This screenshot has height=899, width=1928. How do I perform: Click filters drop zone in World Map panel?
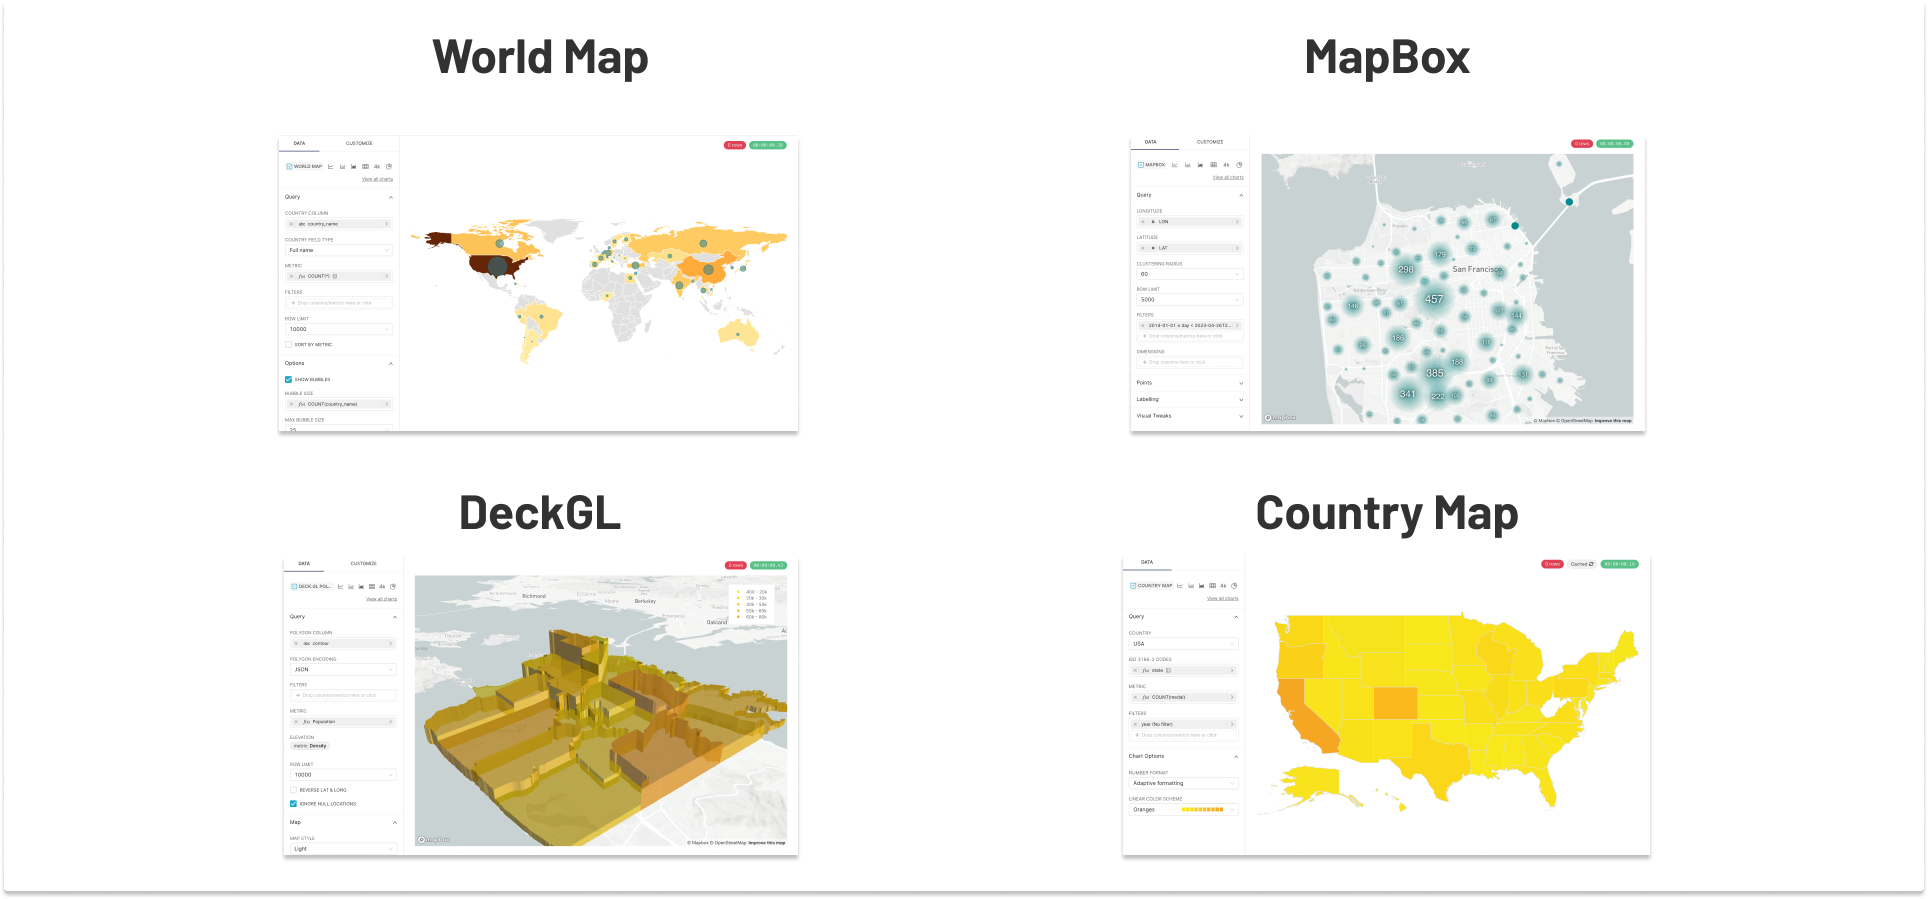point(339,303)
